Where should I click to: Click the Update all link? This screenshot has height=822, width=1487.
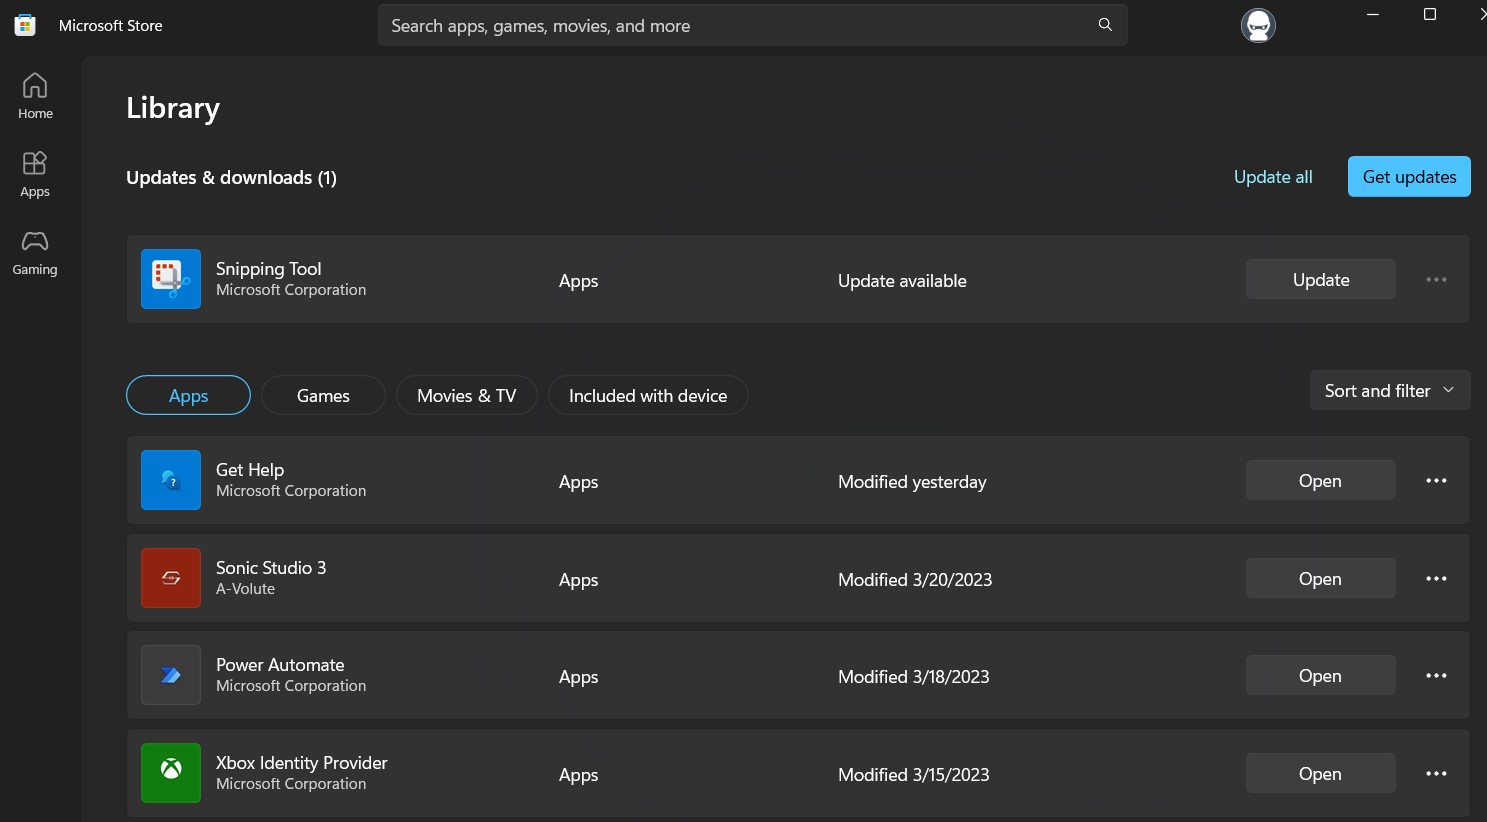[1273, 177]
